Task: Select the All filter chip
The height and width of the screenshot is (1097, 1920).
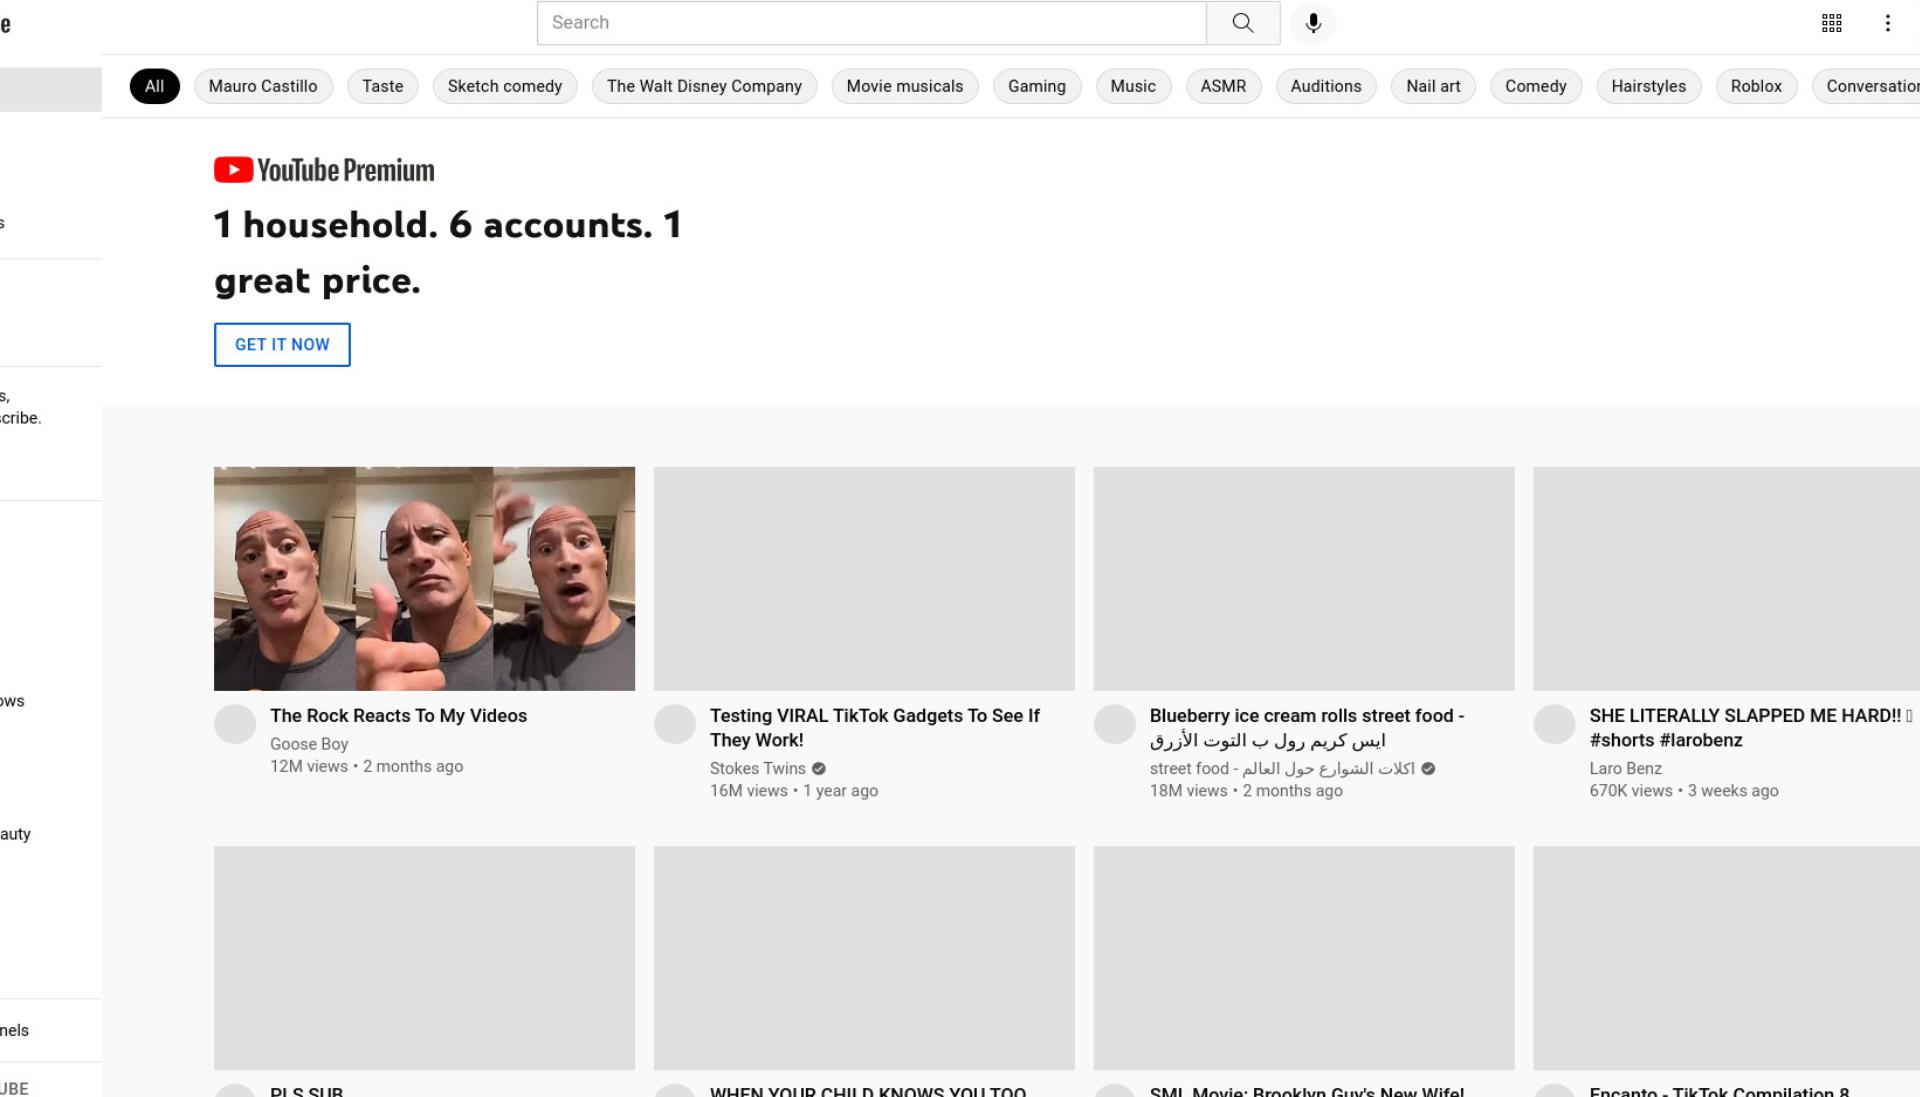Action: 155,86
